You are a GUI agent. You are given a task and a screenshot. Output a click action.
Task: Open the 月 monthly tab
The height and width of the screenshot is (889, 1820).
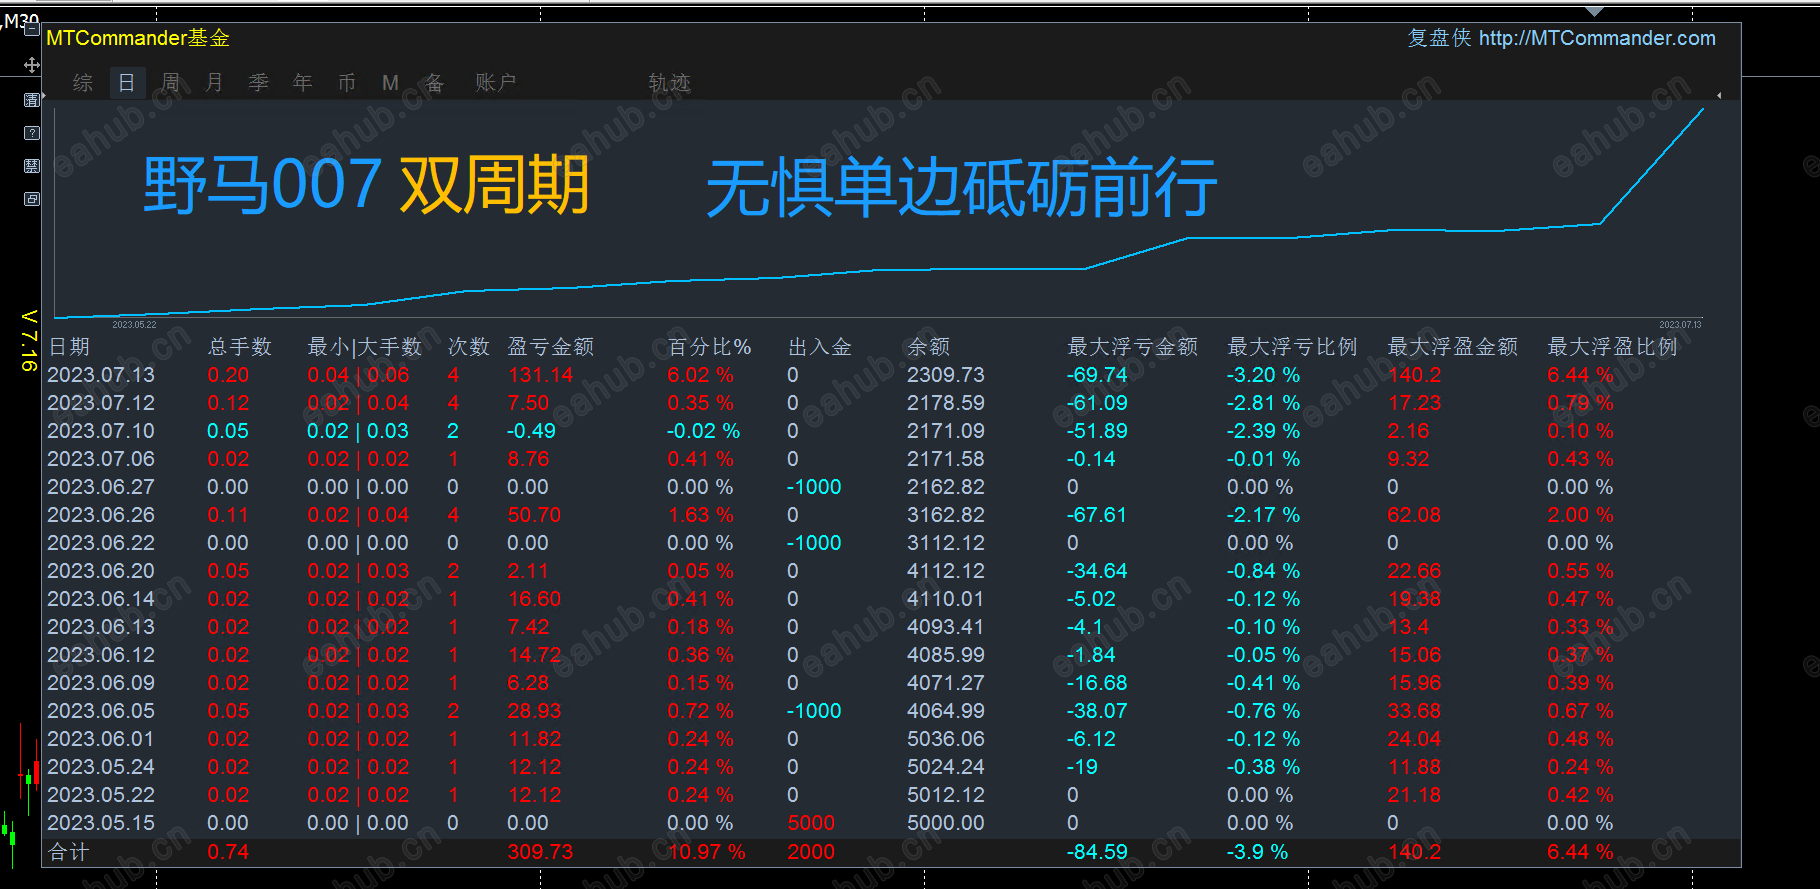214,83
